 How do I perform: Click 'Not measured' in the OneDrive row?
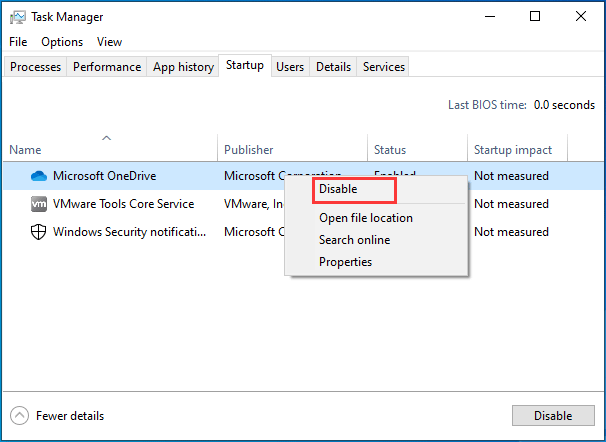[511, 176]
